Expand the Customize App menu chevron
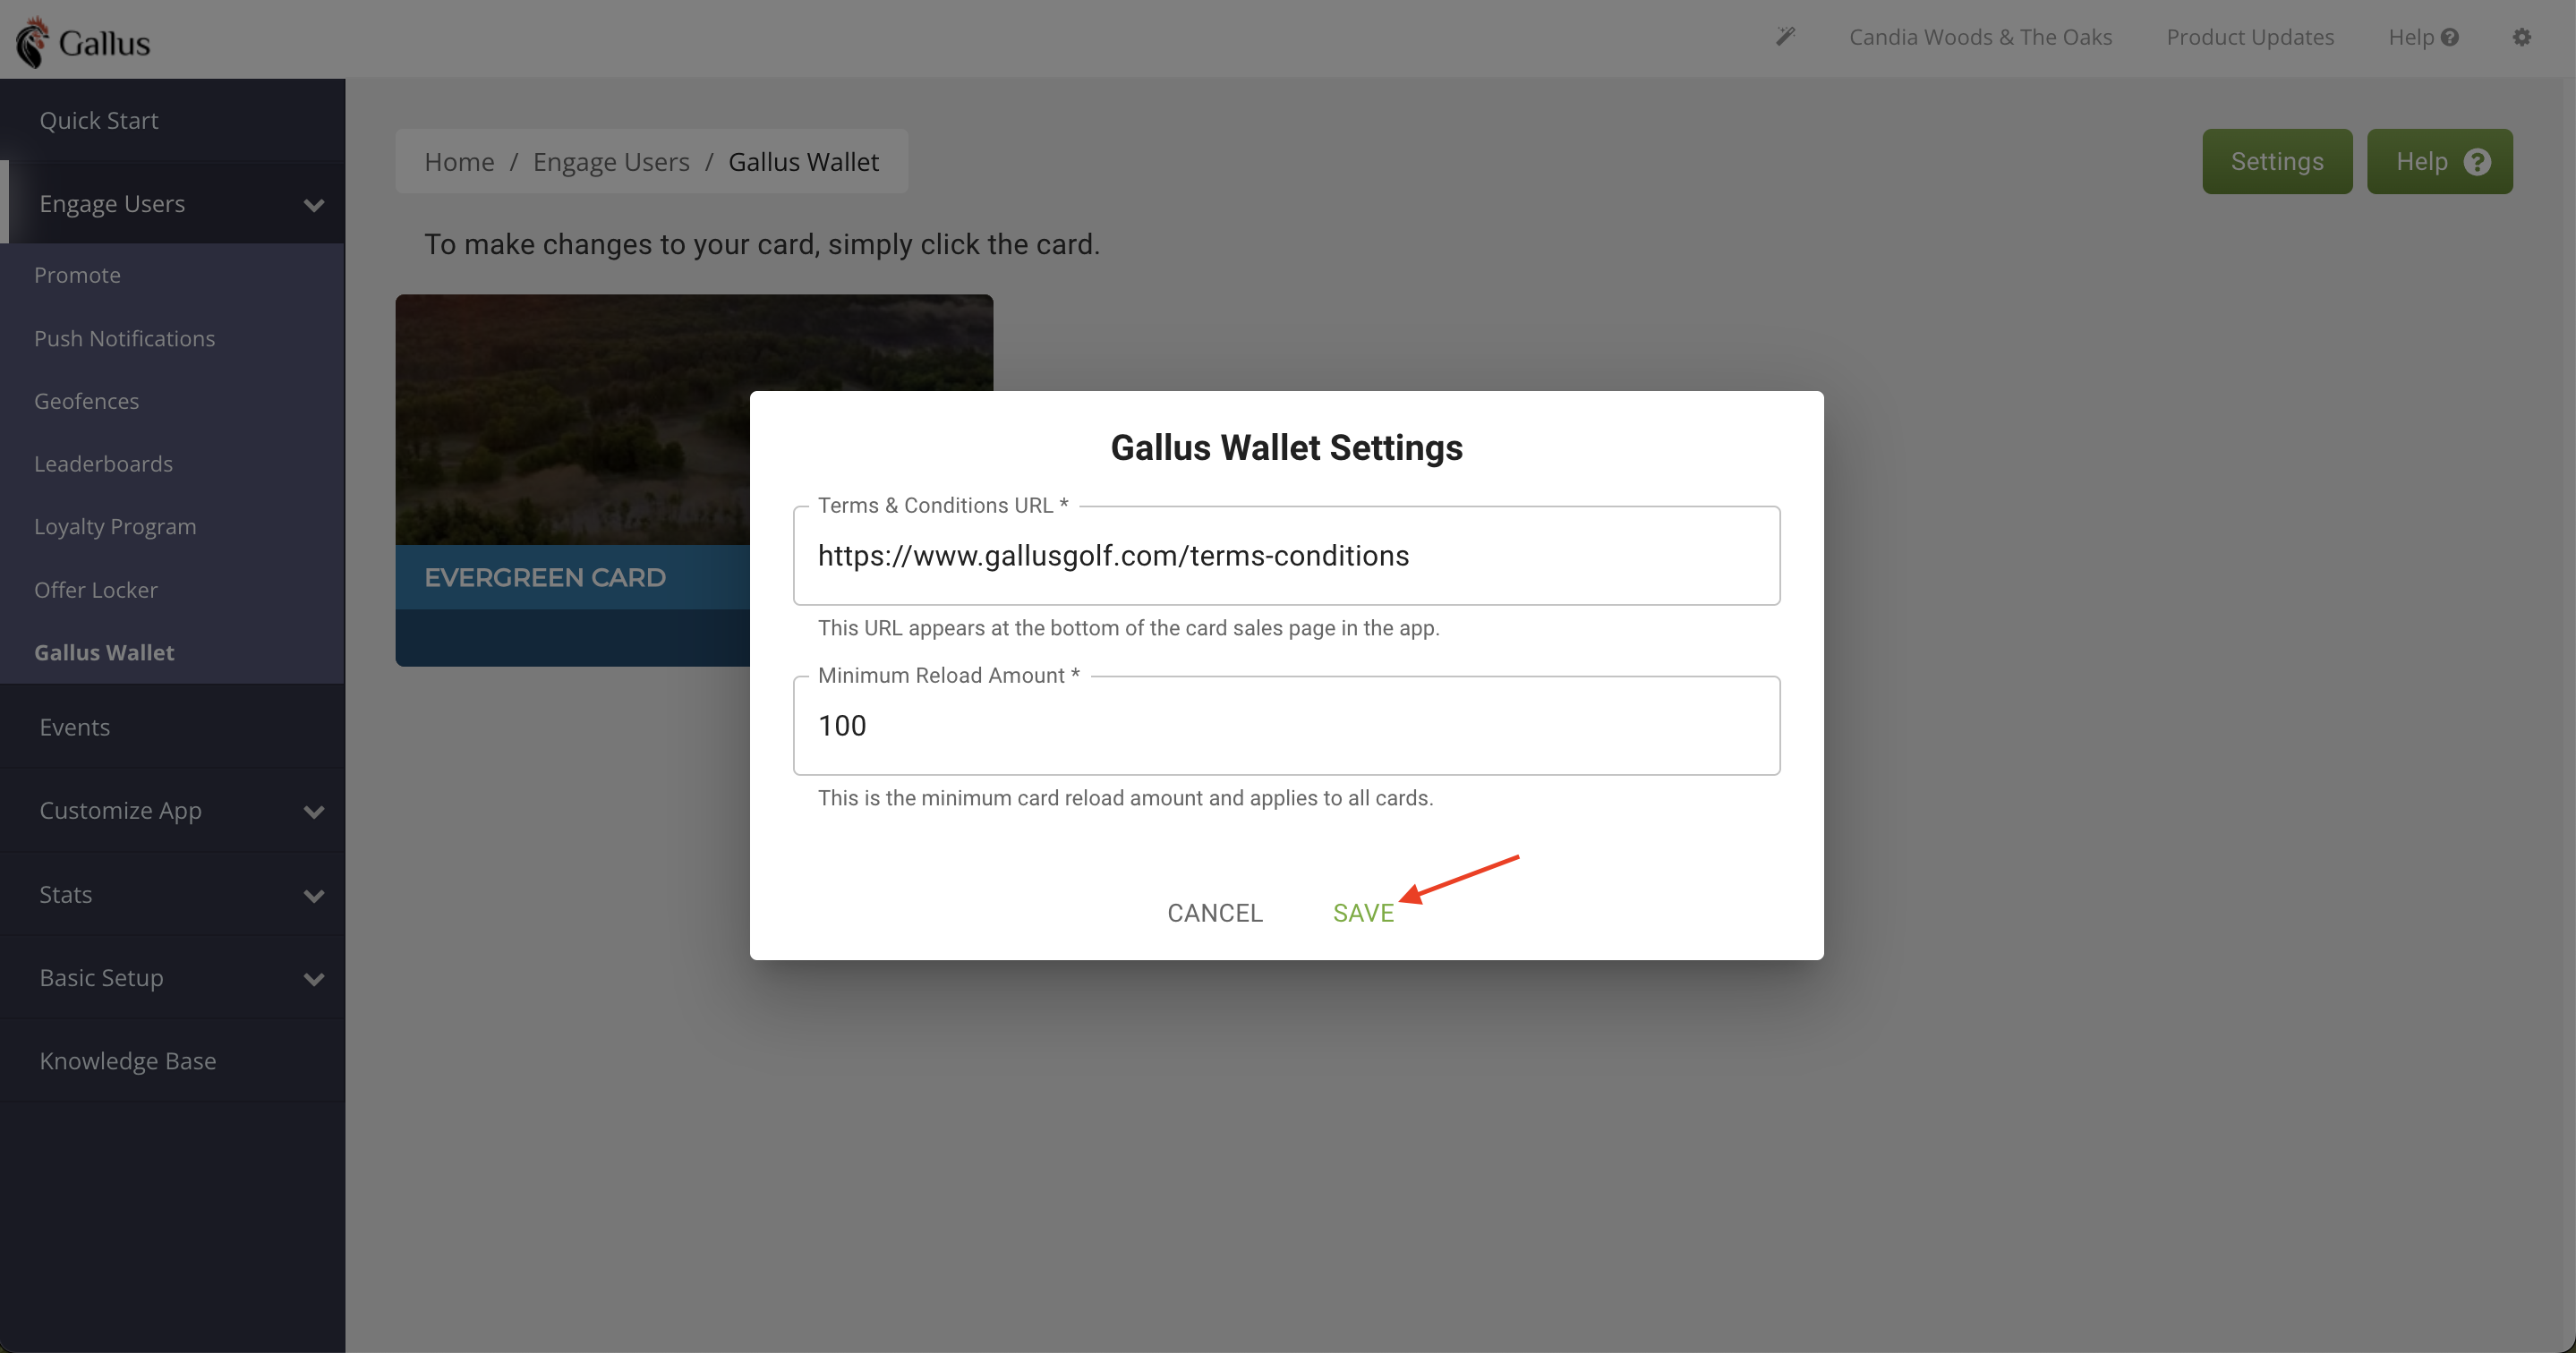This screenshot has width=2576, height=1353. tap(314, 811)
